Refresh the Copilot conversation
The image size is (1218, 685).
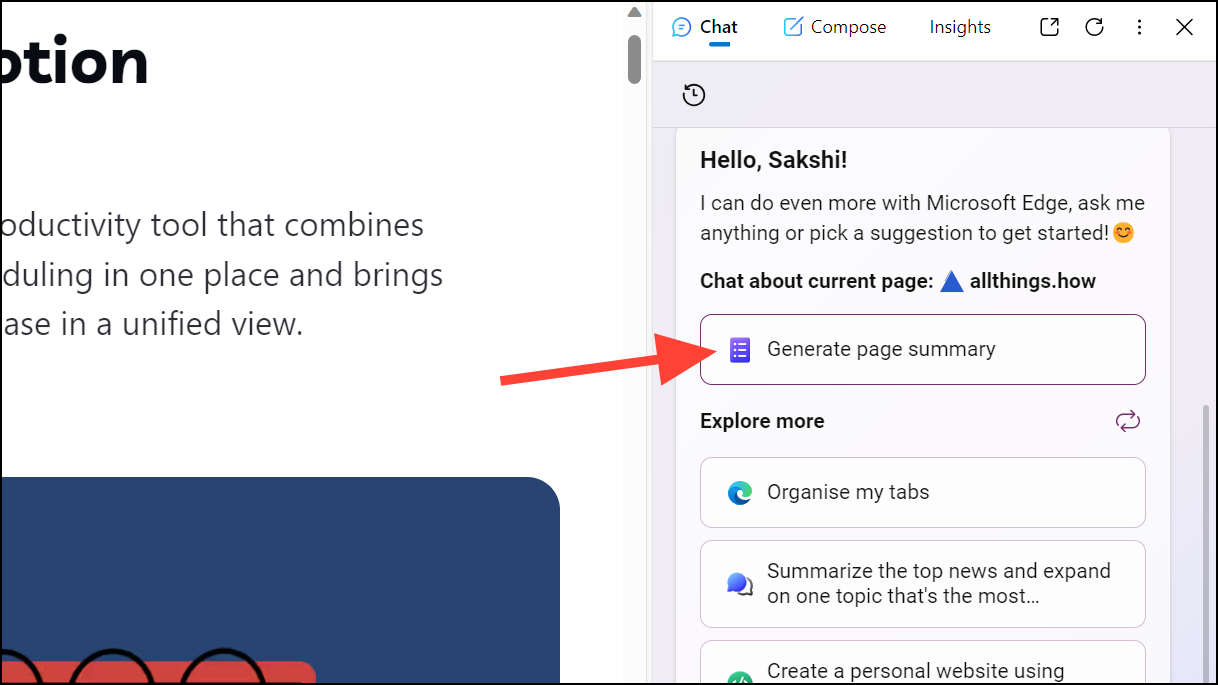coord(1094,27)
